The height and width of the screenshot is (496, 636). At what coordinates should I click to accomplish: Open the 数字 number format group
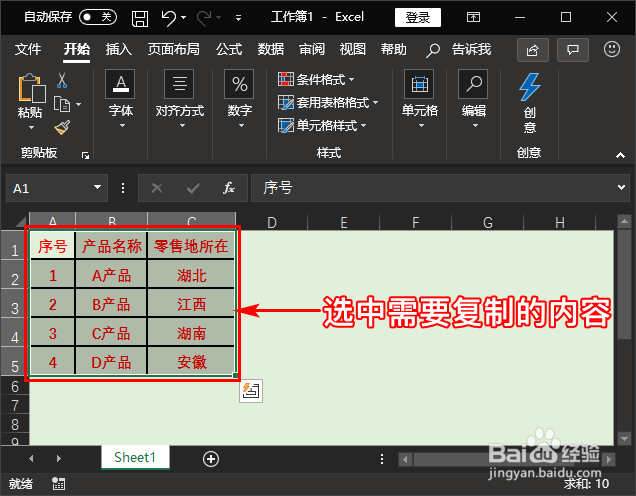pos(239,100)
